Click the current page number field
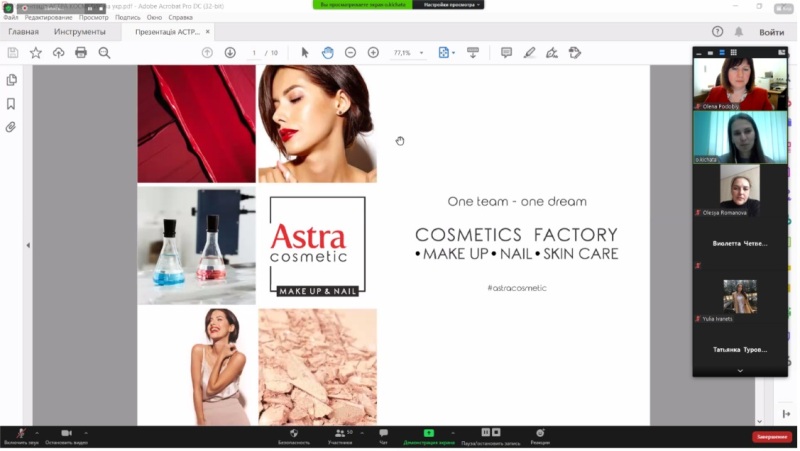800x451 pixels. (254, 53)
